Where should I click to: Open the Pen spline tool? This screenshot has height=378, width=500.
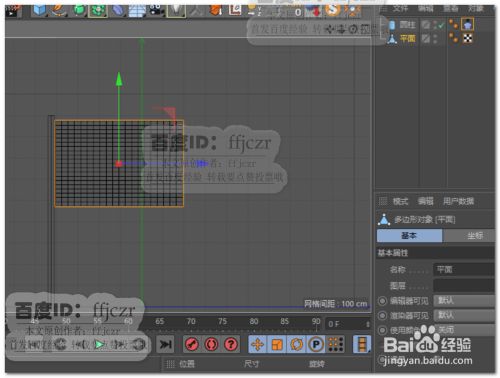tap(59, 10)
